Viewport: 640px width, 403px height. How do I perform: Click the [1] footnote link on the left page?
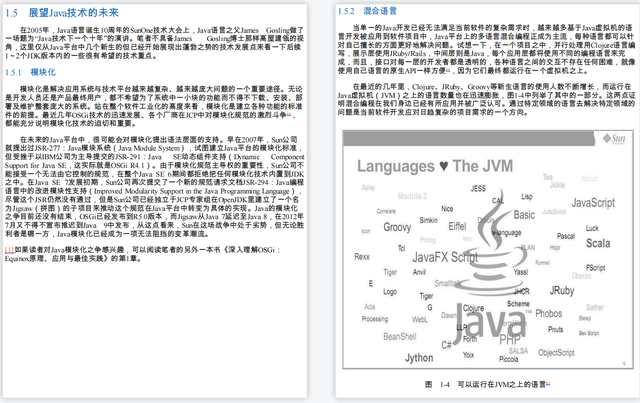pyautogui.click(x=9, y=249)
